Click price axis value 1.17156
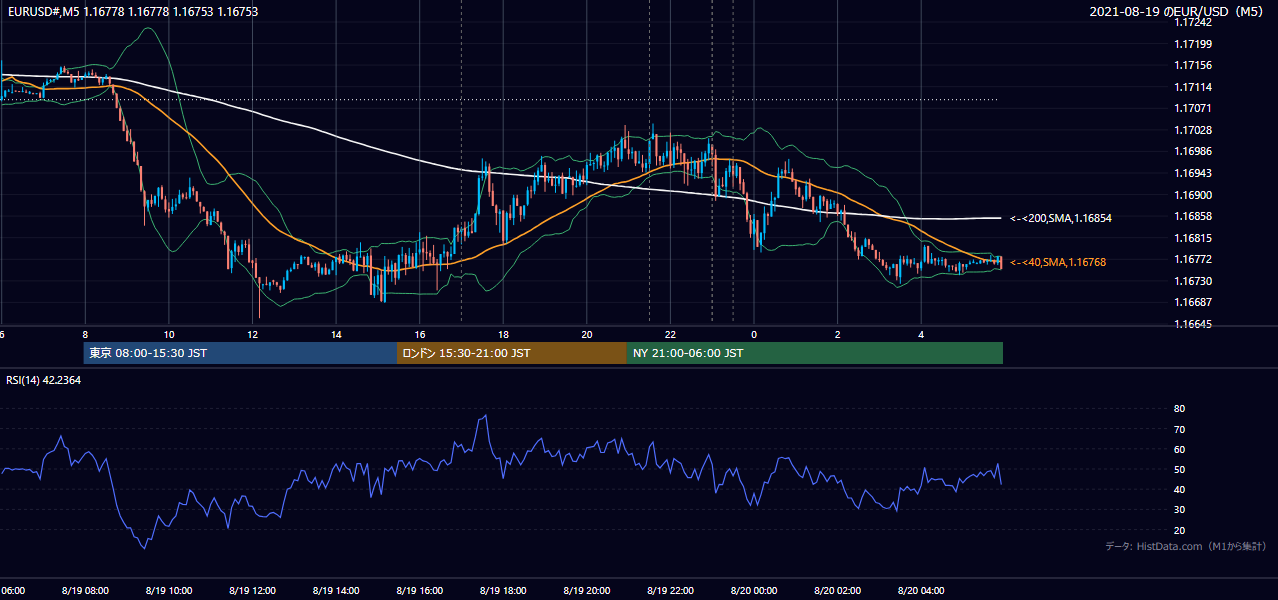Image resolution: width=1278 pixels, height=600 pixels. click(x=1192, y=66)
